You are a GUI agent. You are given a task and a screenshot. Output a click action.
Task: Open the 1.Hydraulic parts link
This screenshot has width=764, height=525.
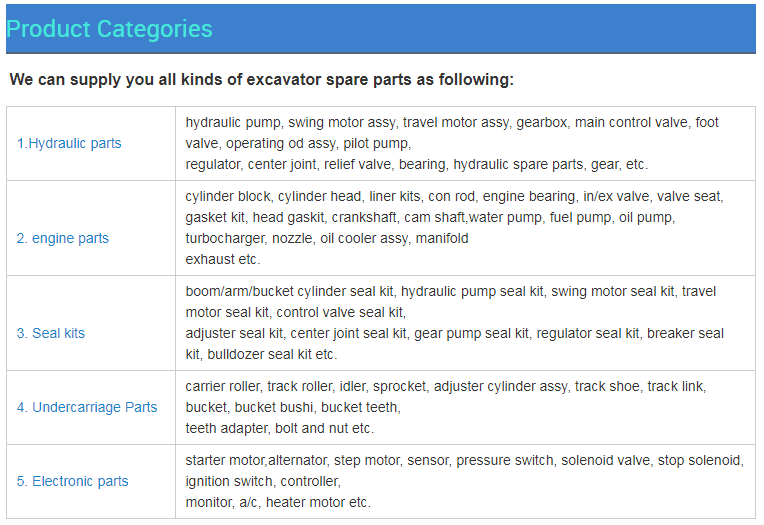click(x=69, y=143)
